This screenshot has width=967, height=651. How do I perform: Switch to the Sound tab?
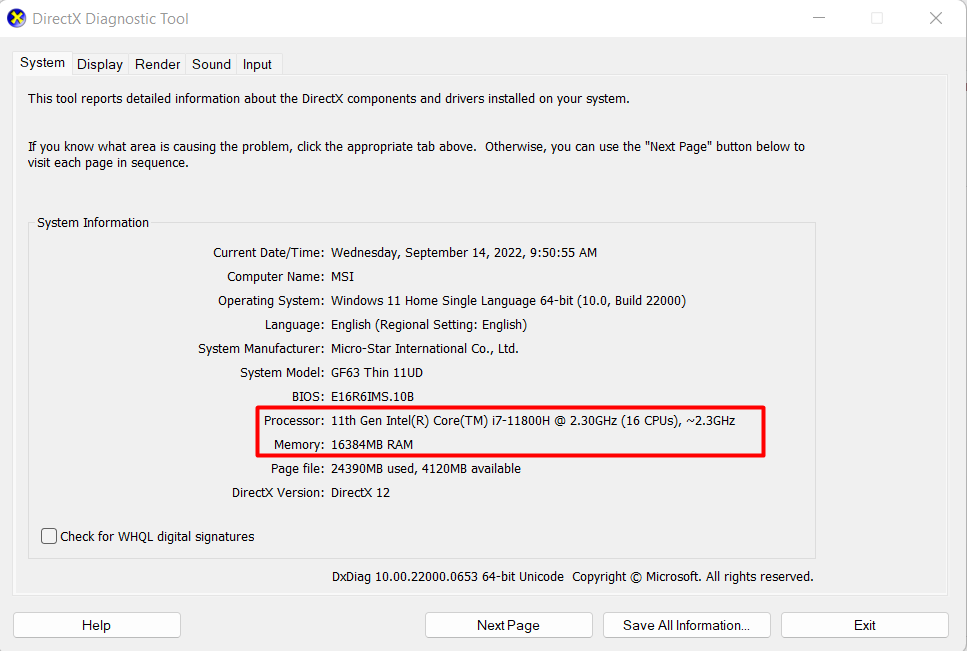point(211,64)
